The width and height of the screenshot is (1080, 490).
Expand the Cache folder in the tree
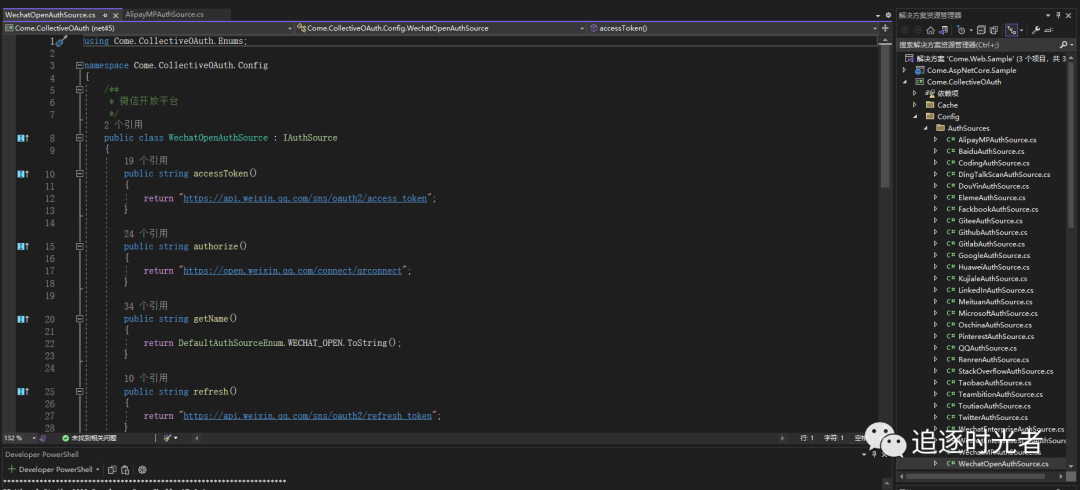(915, 105)
